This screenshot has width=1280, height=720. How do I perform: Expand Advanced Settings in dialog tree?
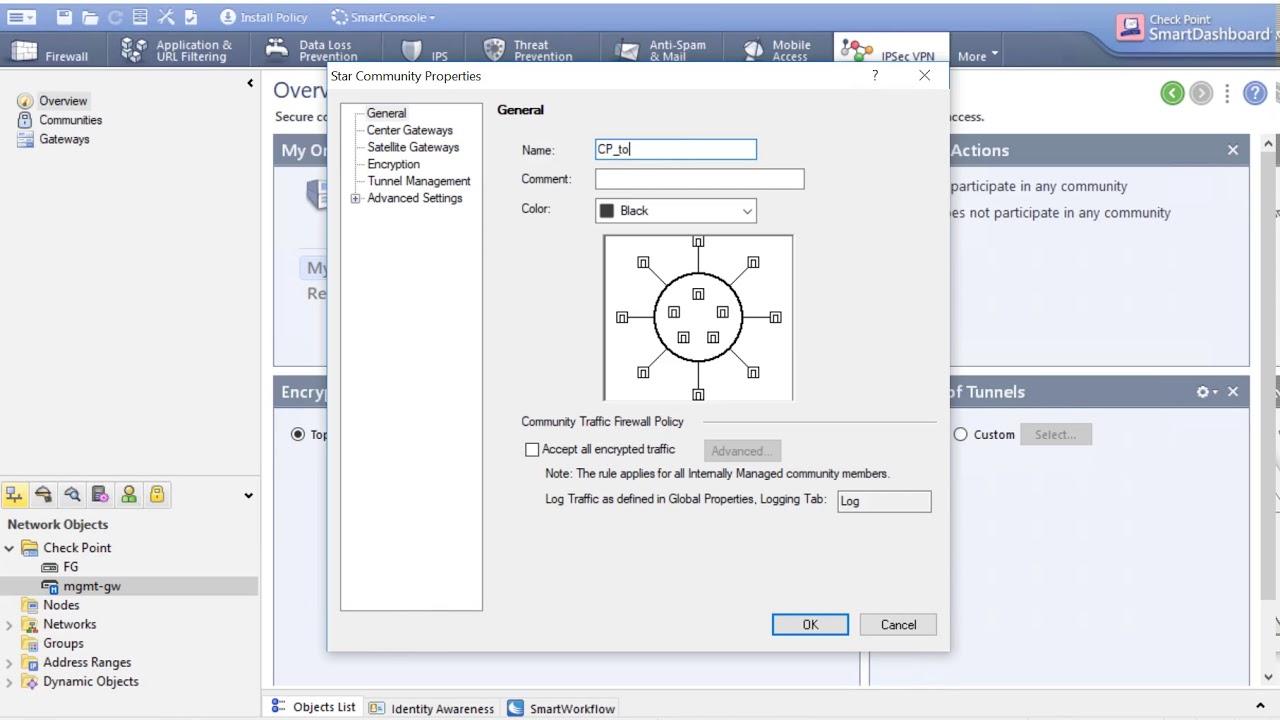pyautogui.click(x=355, y=198)
